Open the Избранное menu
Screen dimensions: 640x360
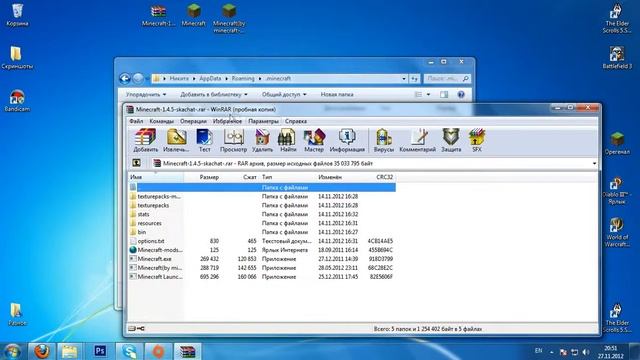click(227, 121)
